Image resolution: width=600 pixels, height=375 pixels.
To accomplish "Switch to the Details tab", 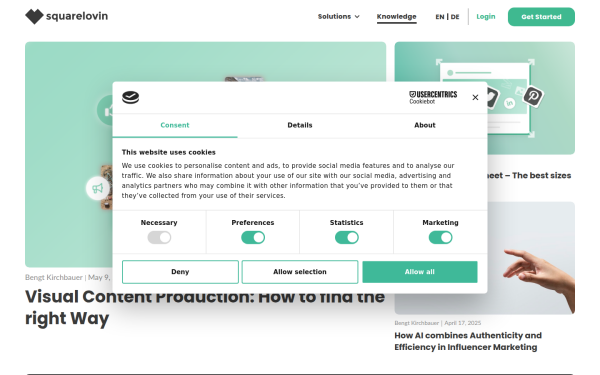I will point(300,126).
